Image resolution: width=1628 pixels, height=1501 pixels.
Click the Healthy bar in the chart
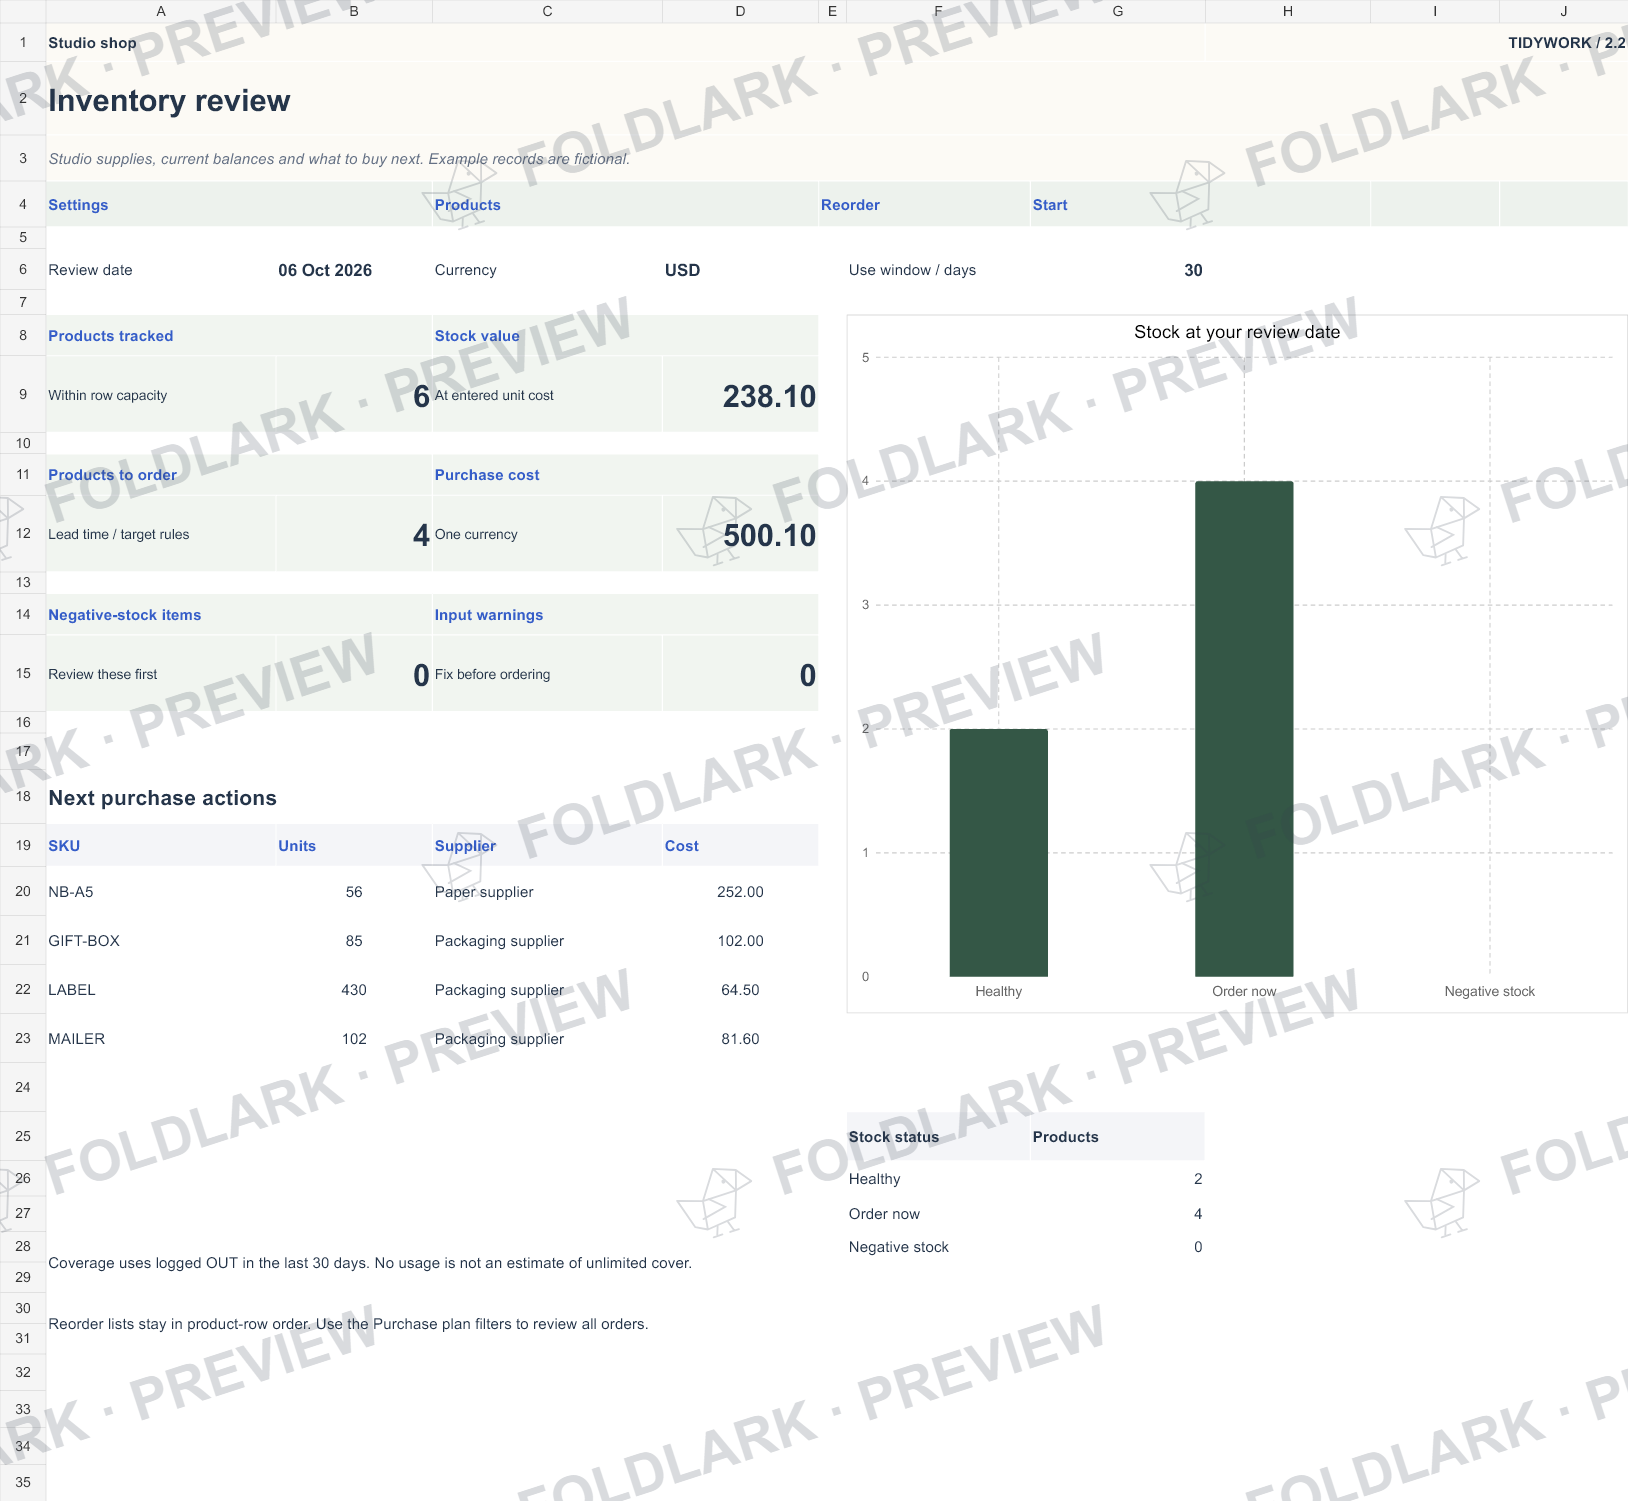(x=998, y=852)
